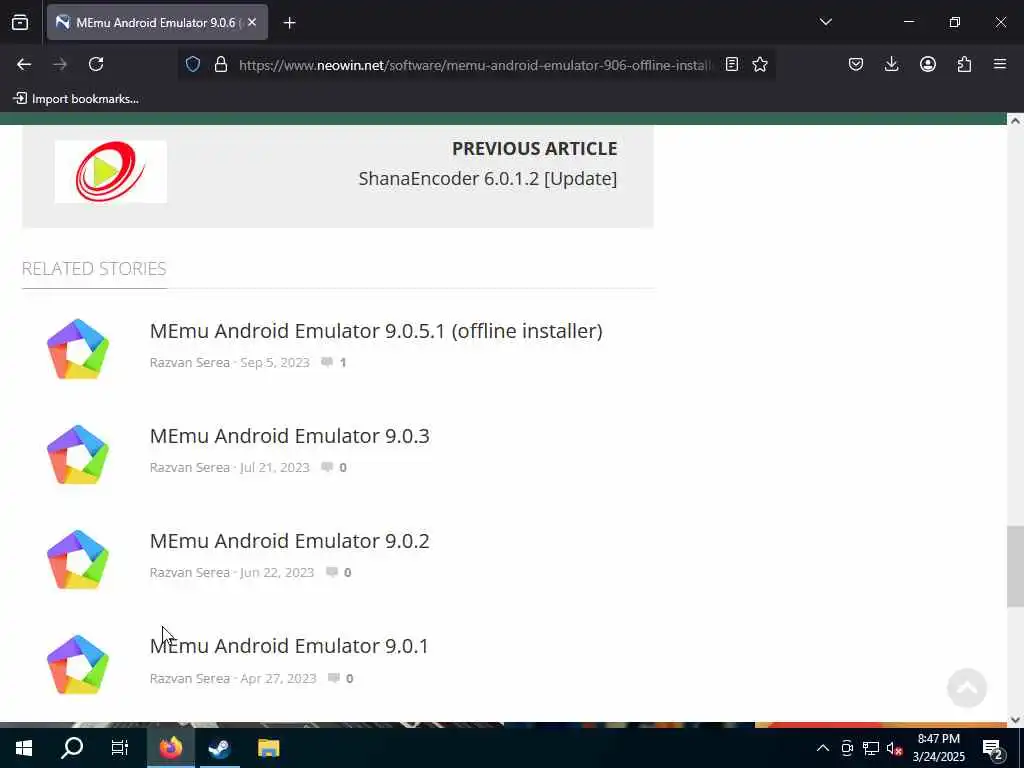Open the tracking protection shield
Screen dimensions: 1024x768
[x=193, y=64]
